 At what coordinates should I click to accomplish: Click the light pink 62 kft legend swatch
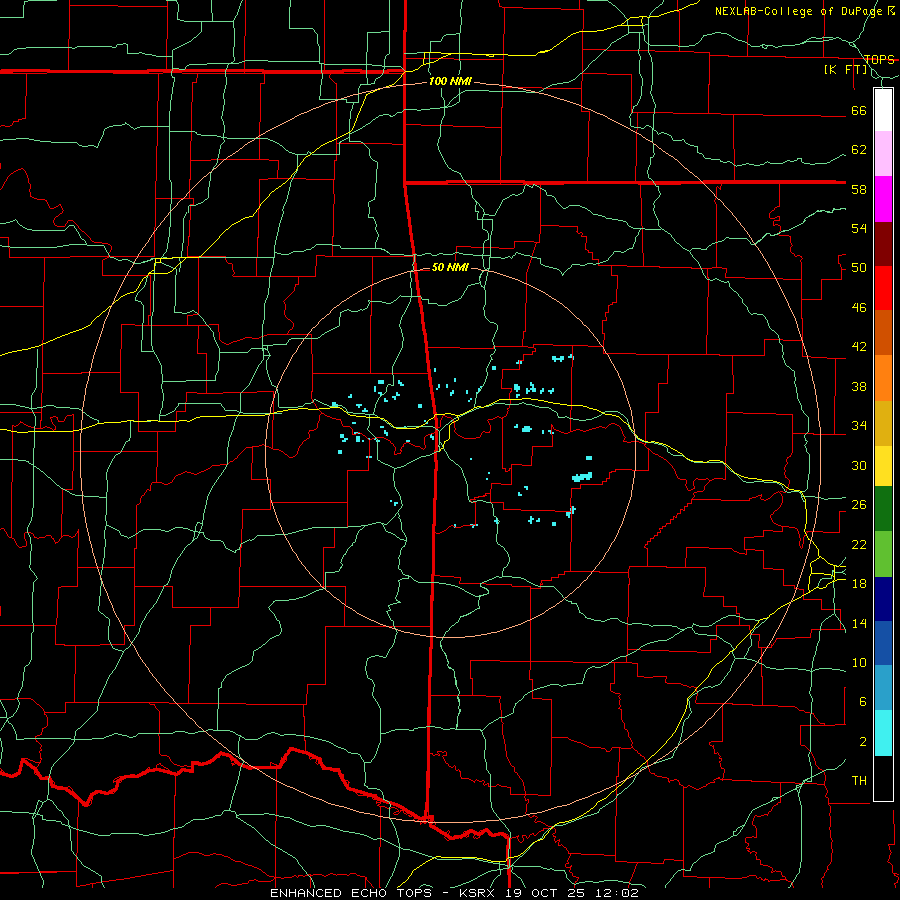[x=883, y=154]
